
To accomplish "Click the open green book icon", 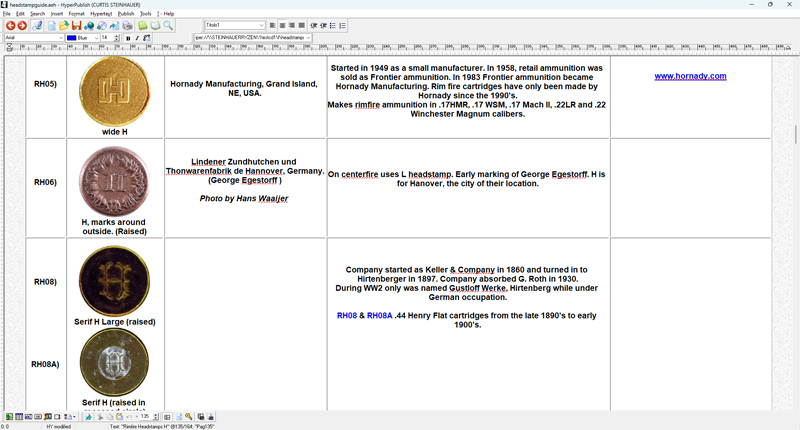I will [155, 26].
